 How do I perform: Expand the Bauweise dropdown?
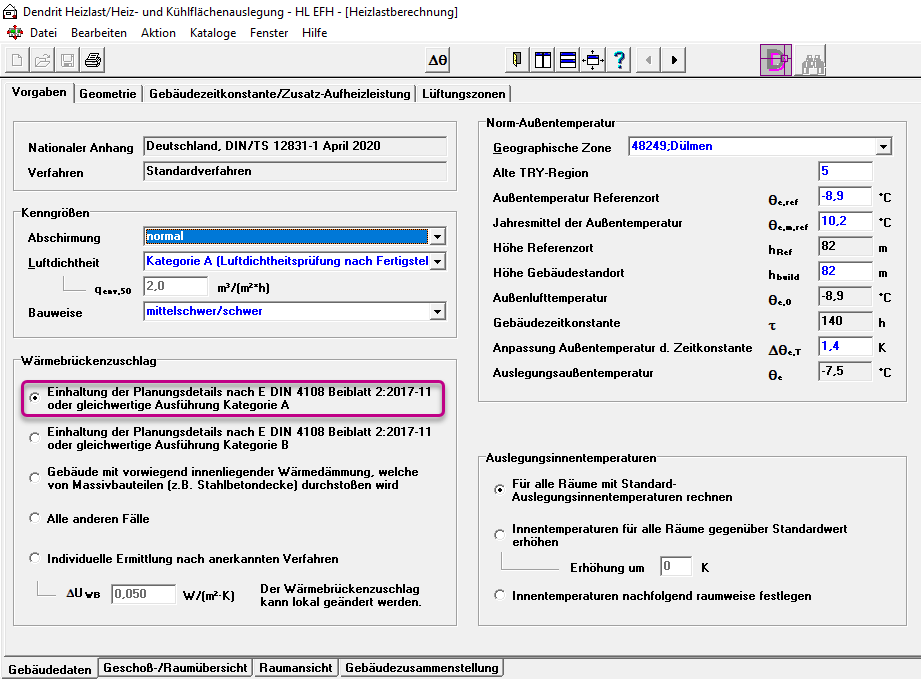pyautogui.click(x=437, y=311)
